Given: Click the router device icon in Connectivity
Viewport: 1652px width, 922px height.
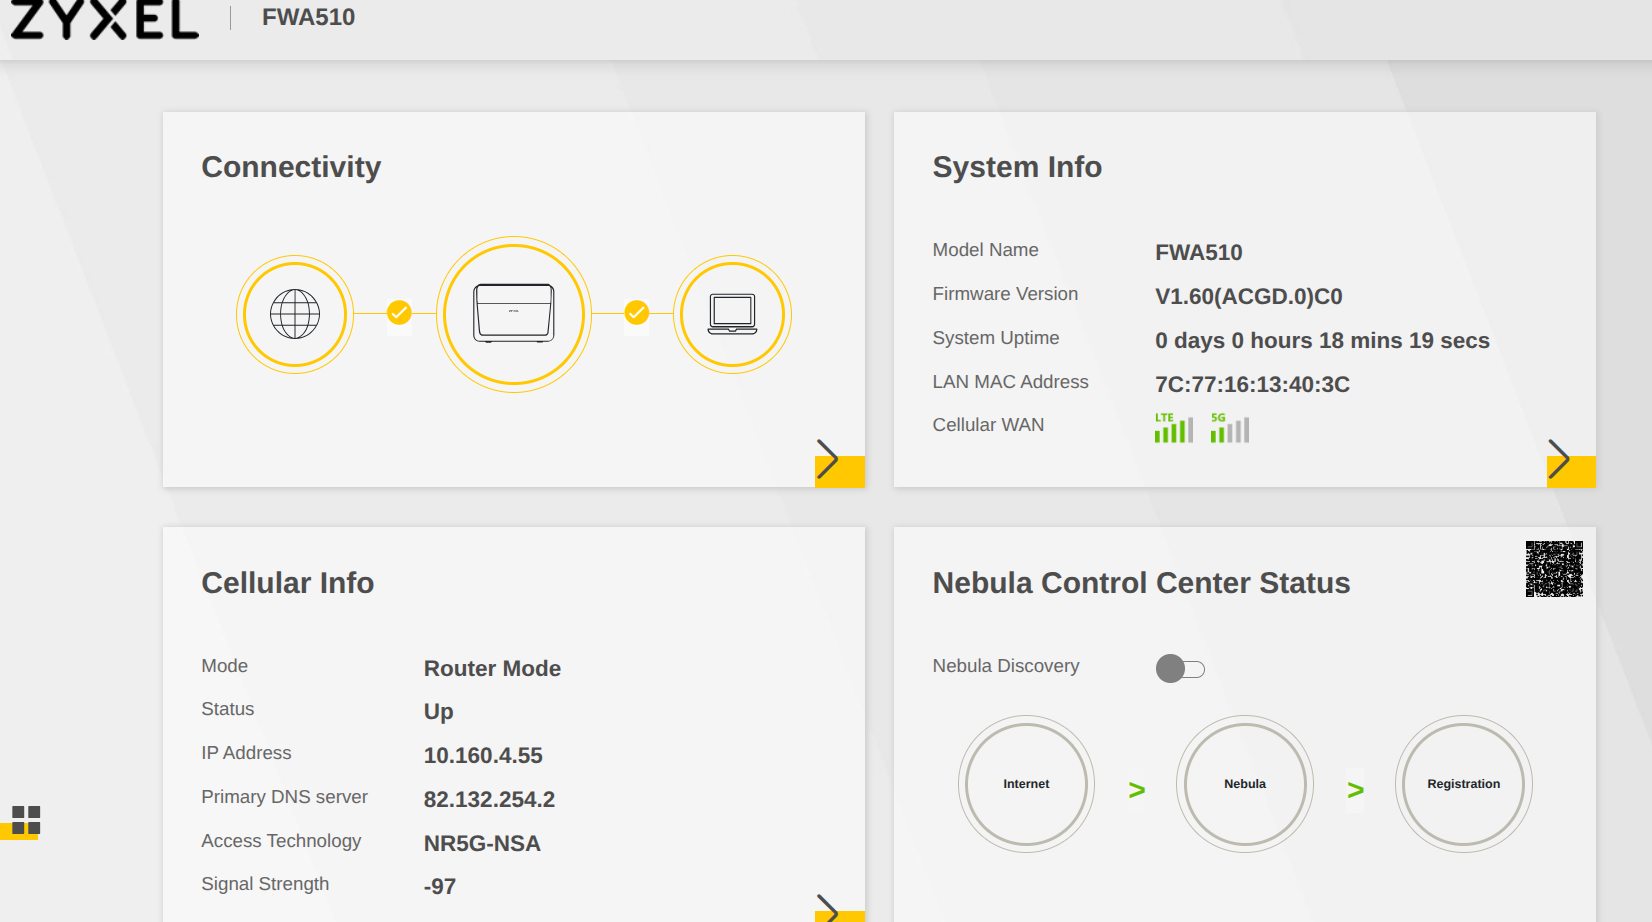Looking at the screenshot, I should pos(514,314).
